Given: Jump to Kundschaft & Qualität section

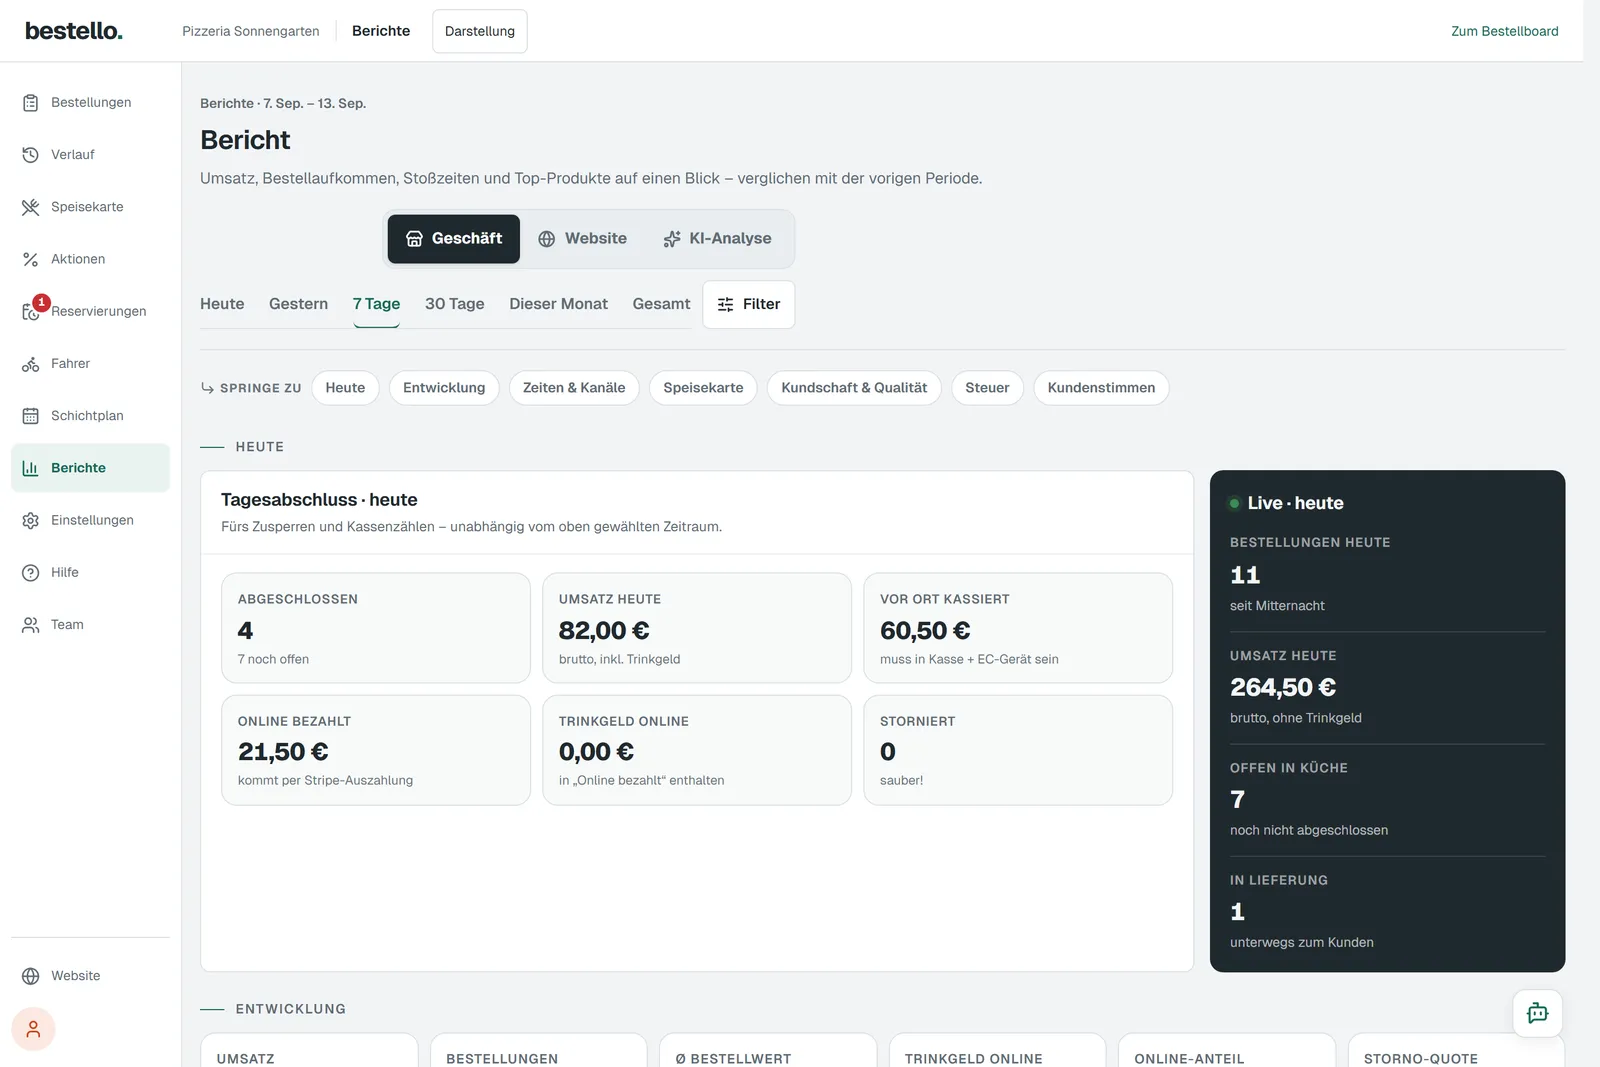Looking at the screenshot, I should 854,388.
